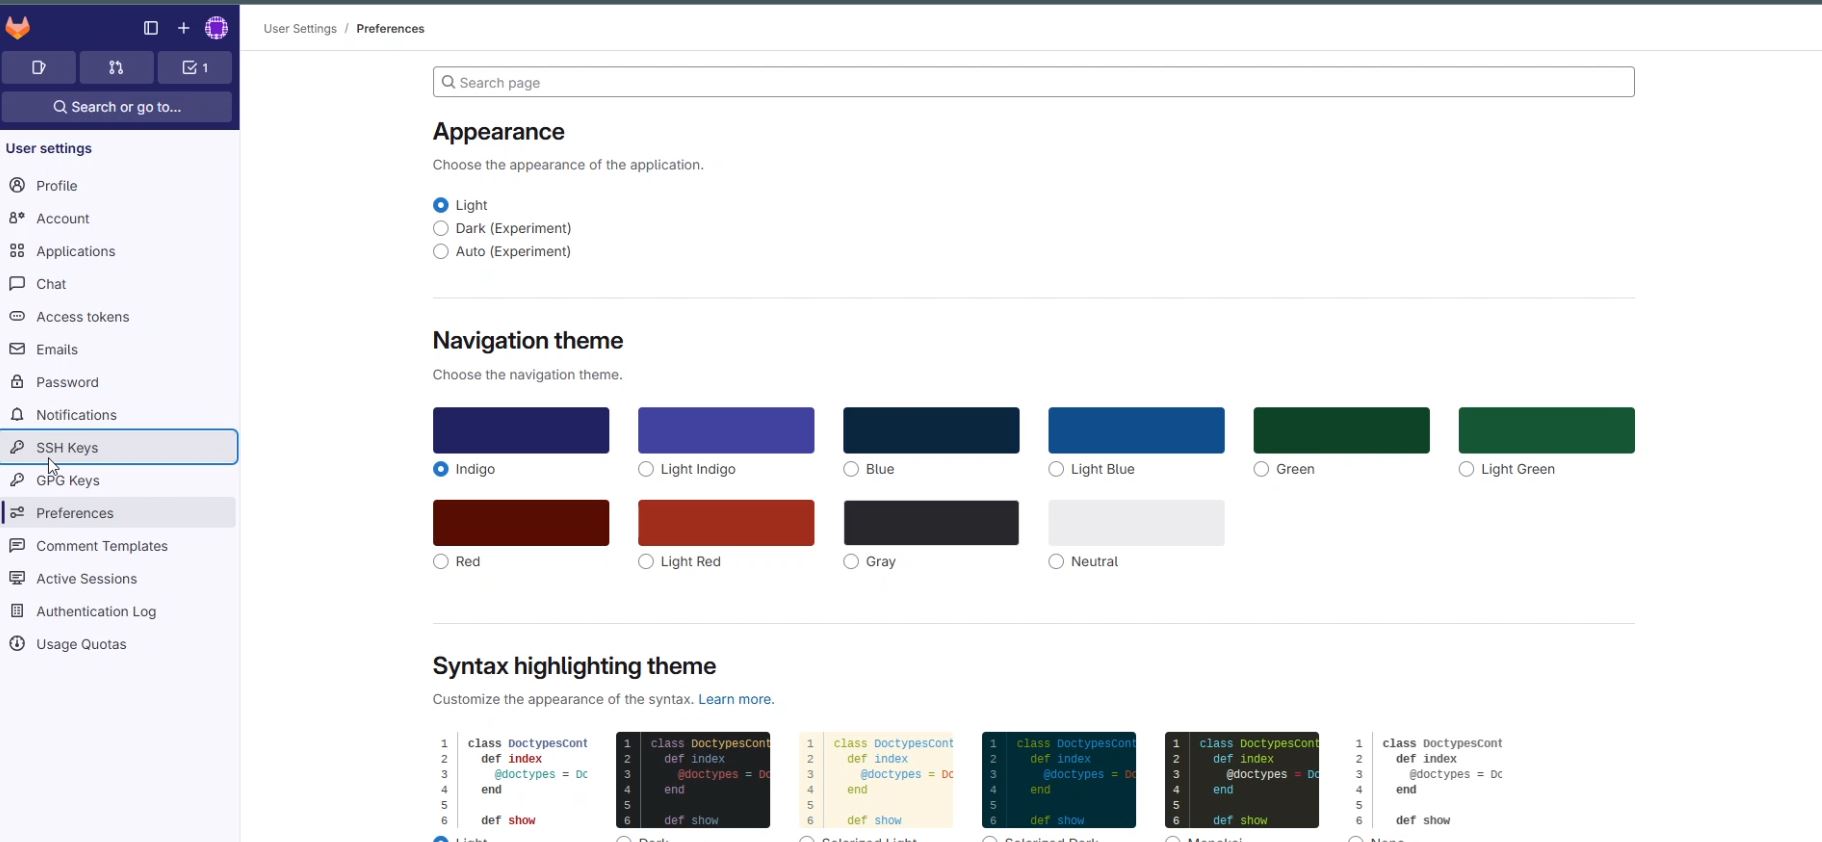The height and width of the screenshot is (842, 1822).
Task: Pick the Light Green color swatch
Action: click(x=1546, y=430)
